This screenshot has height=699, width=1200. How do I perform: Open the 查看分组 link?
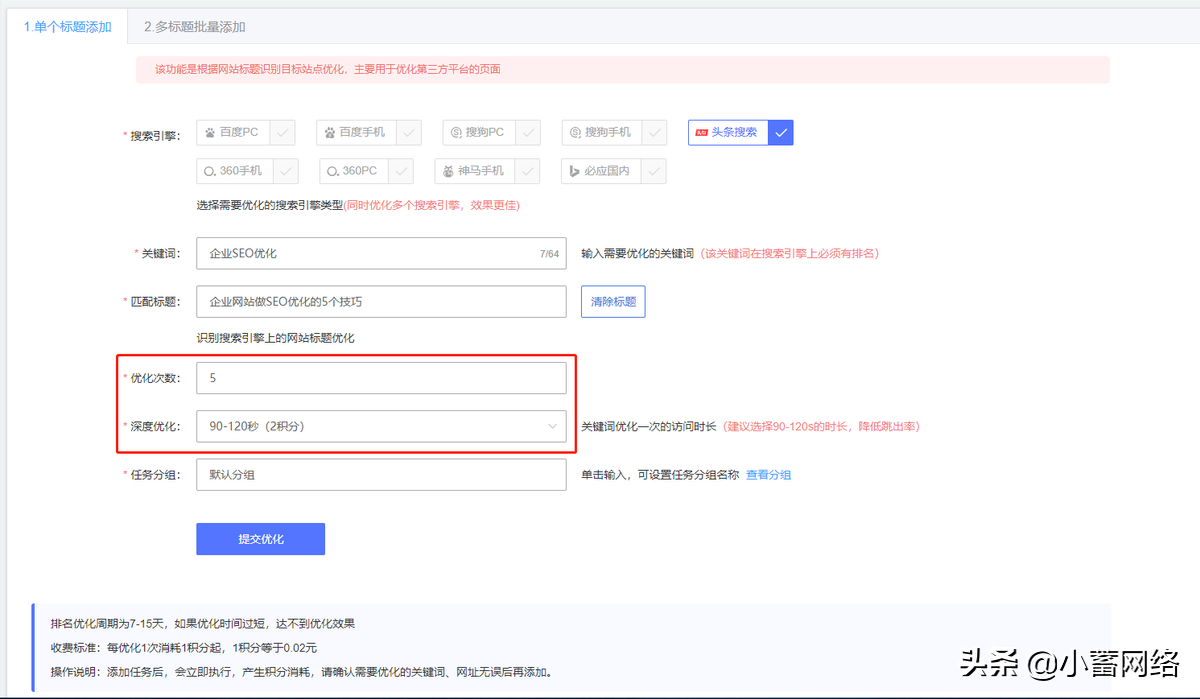tap(768, 475)
